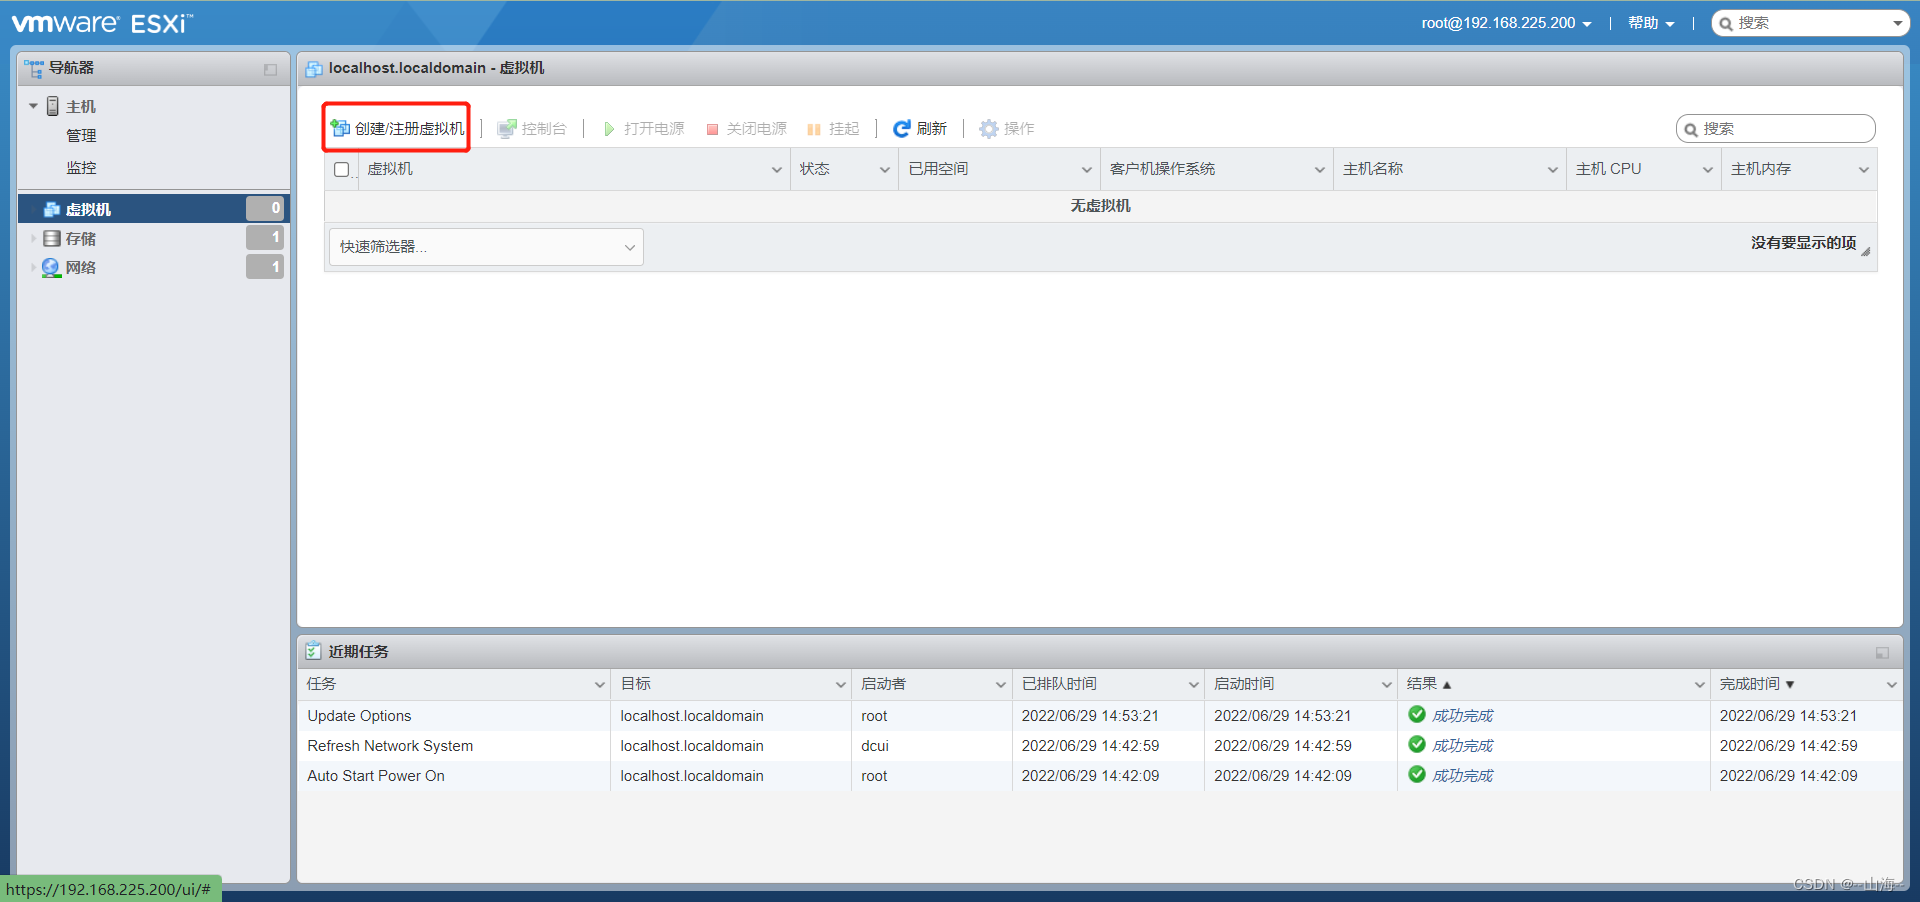The image size is (1920, 902).
Task: Click the networking (网络) globe icon
Action: (51, 267)
